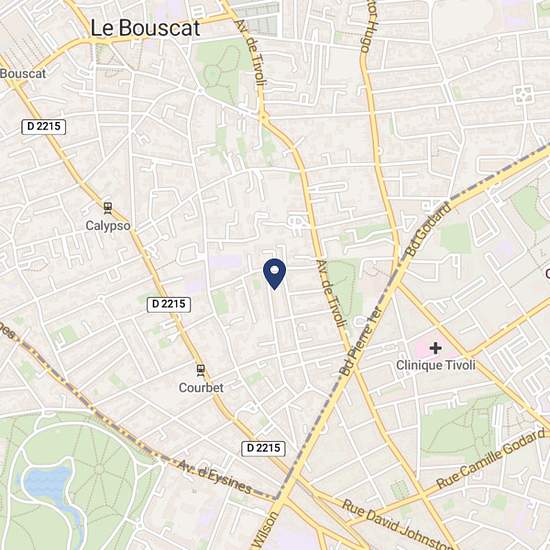Click the dark blue location pin marker
The image size is (550, 550).
pyautogui.click(x=275, y=274)
